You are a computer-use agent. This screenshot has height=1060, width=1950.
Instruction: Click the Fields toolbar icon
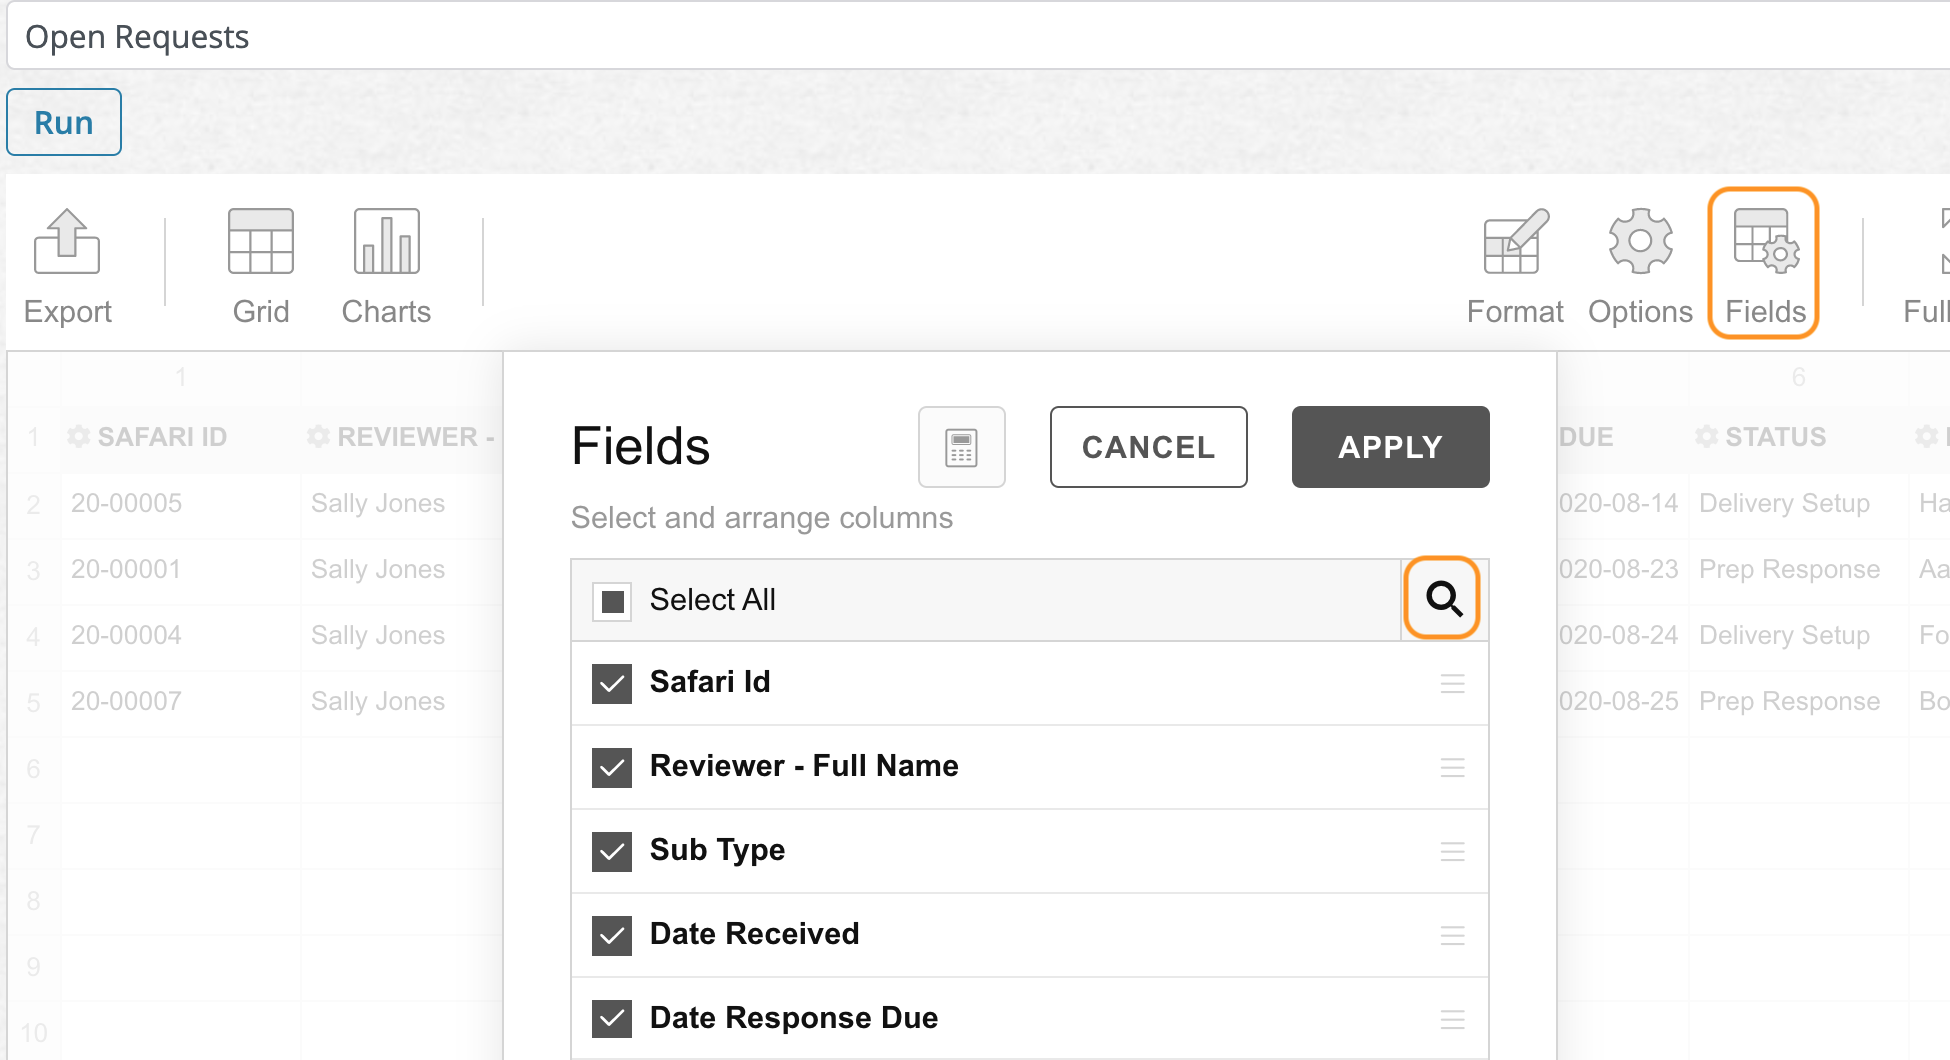pos(1764,243)
